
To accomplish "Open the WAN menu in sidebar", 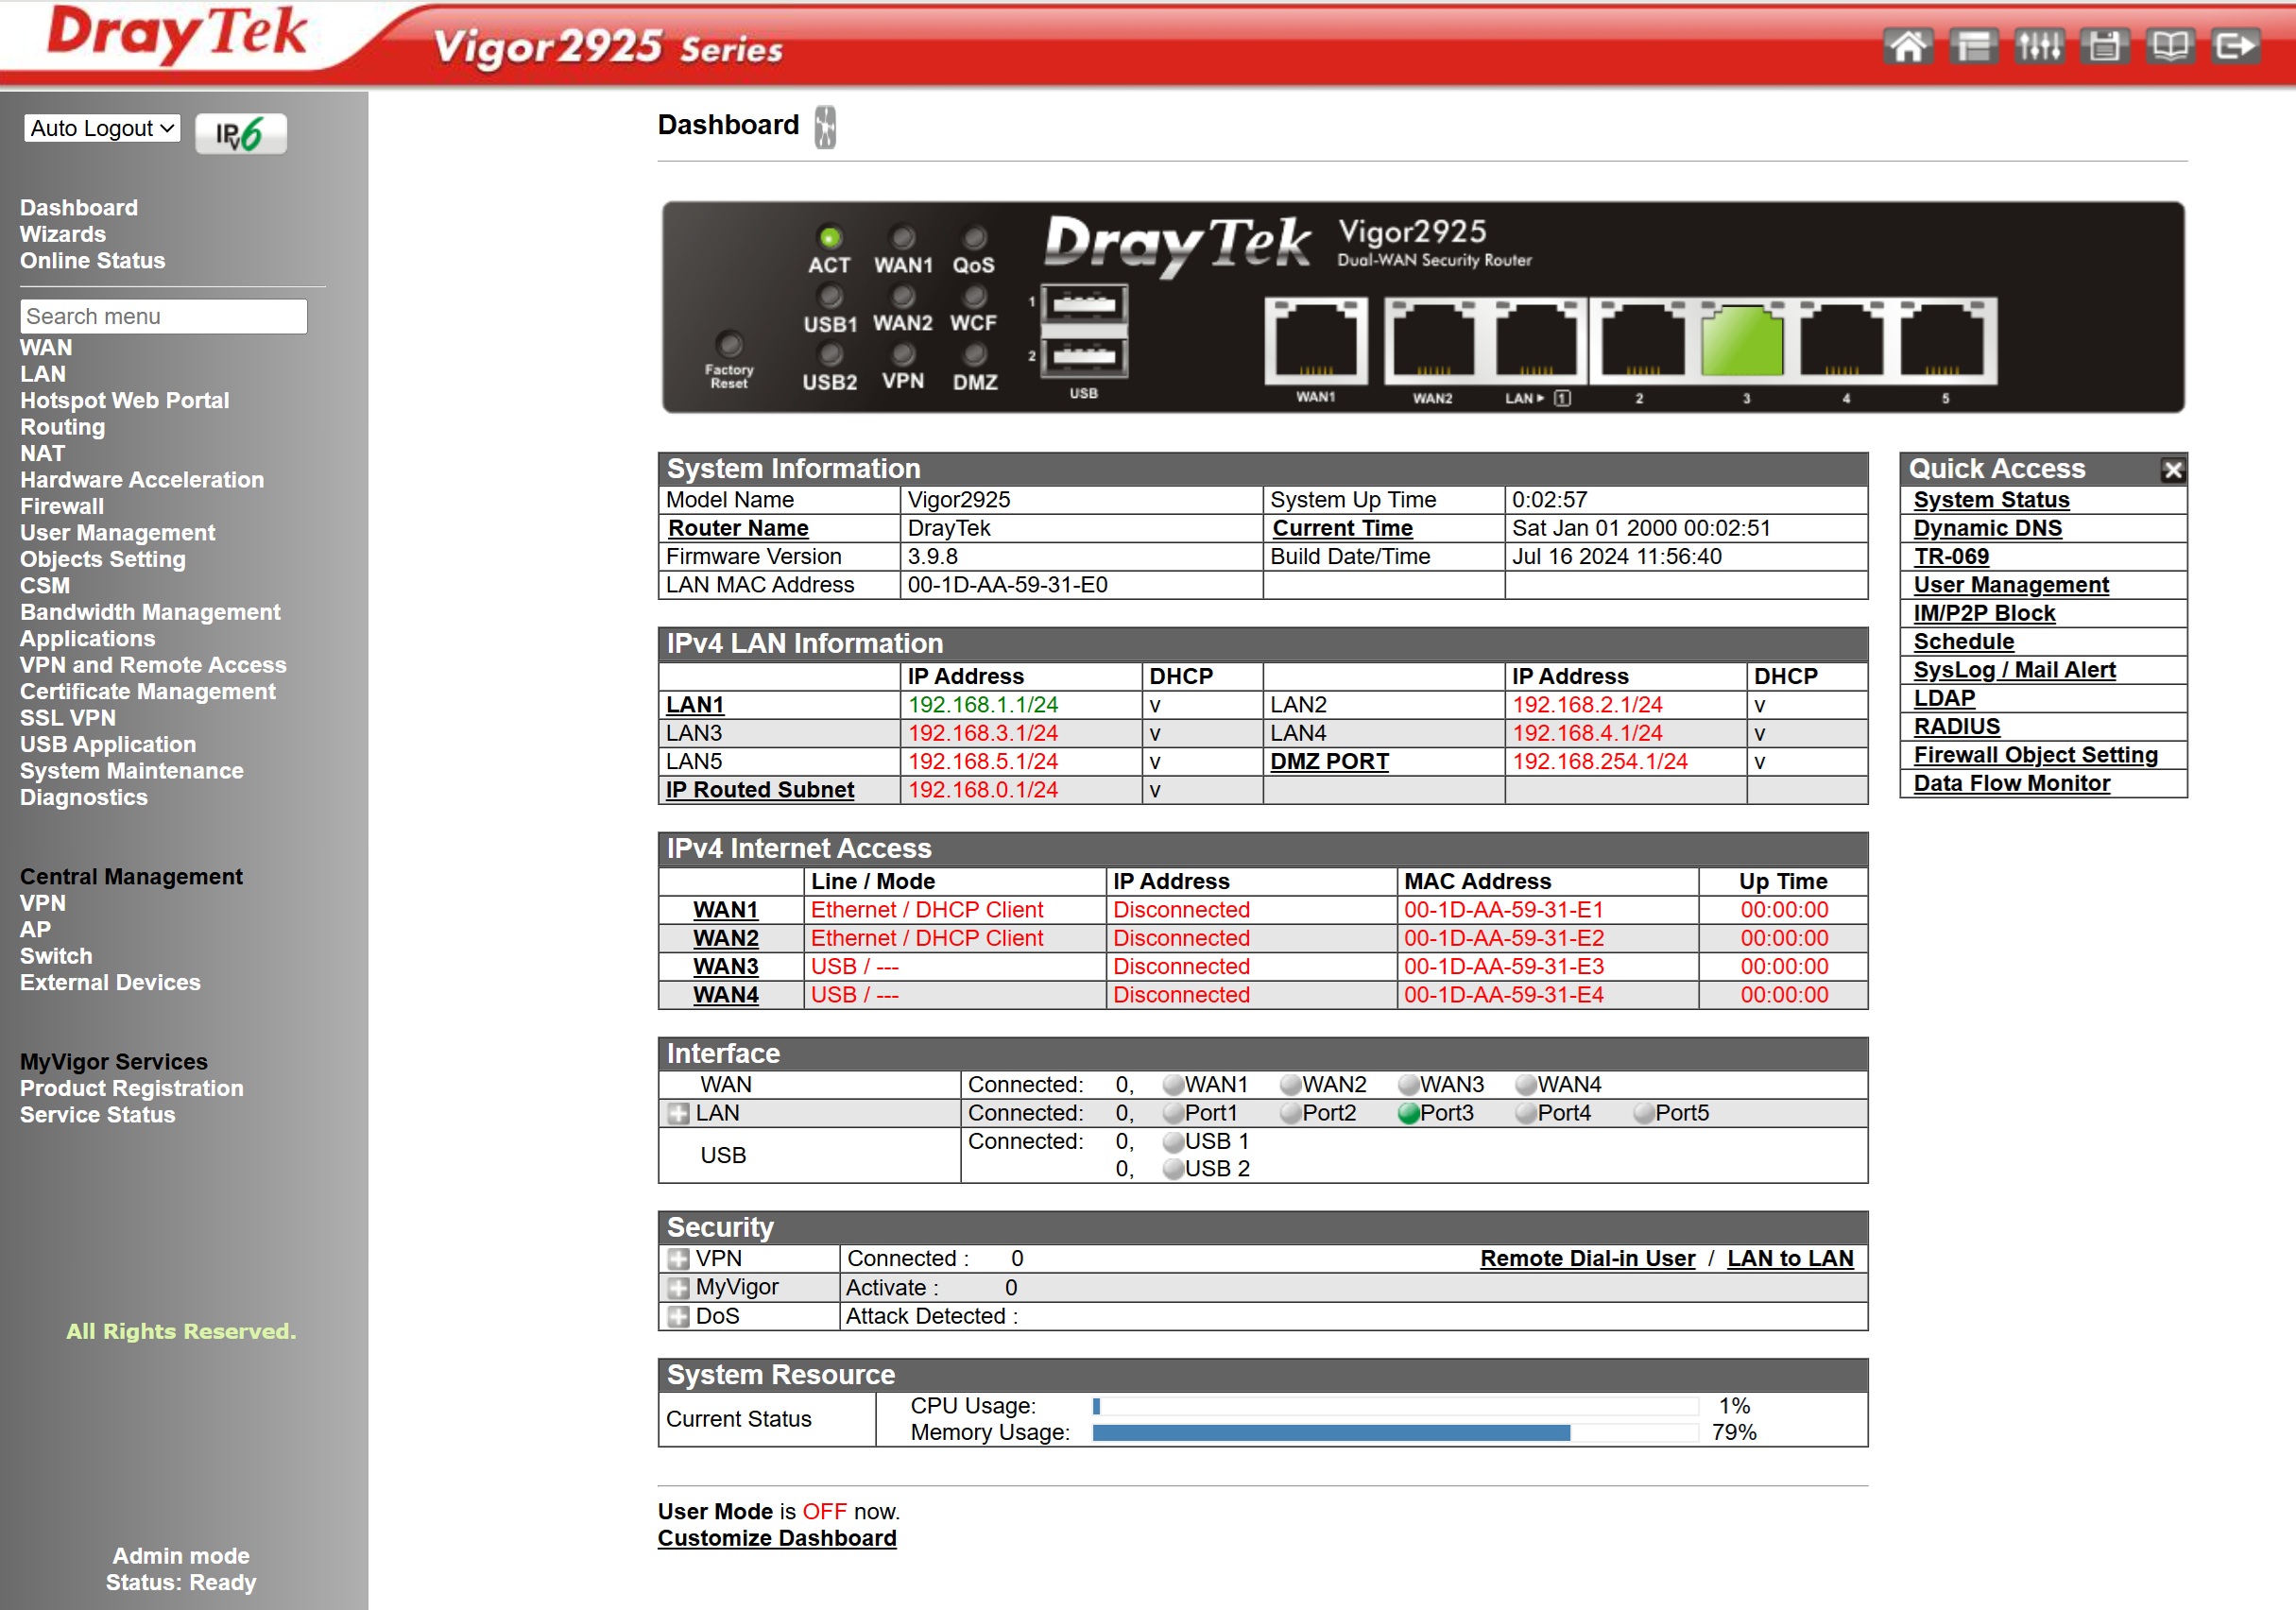I will [46, 347].
